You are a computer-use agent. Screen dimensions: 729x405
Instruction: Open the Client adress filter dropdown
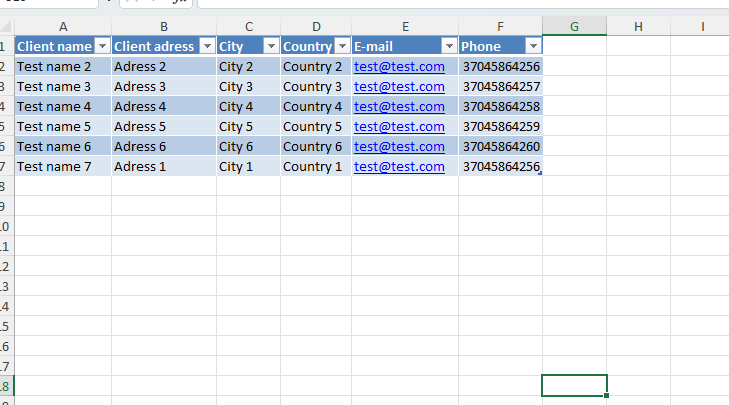207,46
